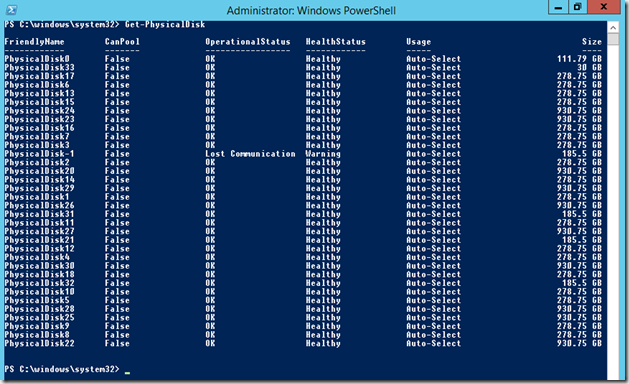The height and width of the screenshot is (384, 629).
Task: Click the Administrator: Windows PowerShell title text
Action: click(311, 10)
